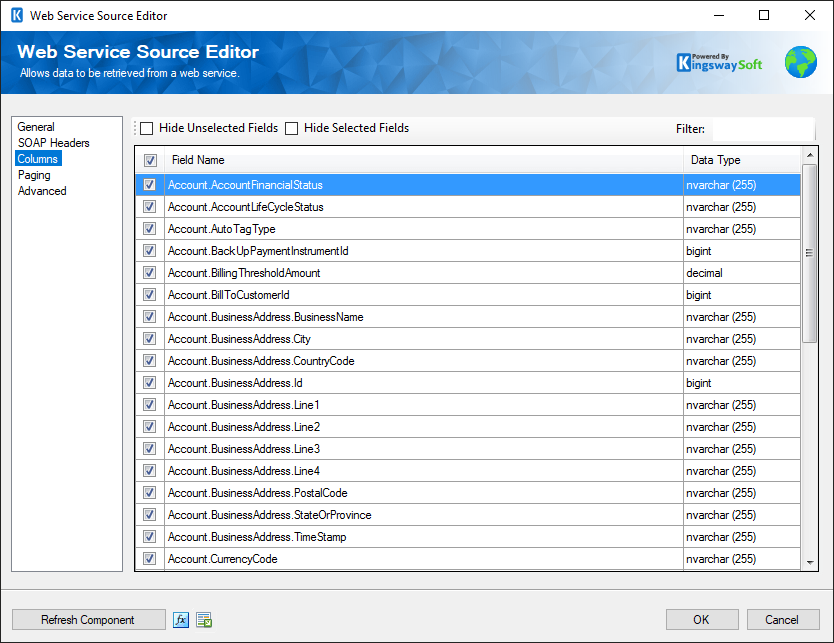Select the Account.BusinessAddress.Line3 field name
Screen dimensions: 834x643
coord(244,449)
